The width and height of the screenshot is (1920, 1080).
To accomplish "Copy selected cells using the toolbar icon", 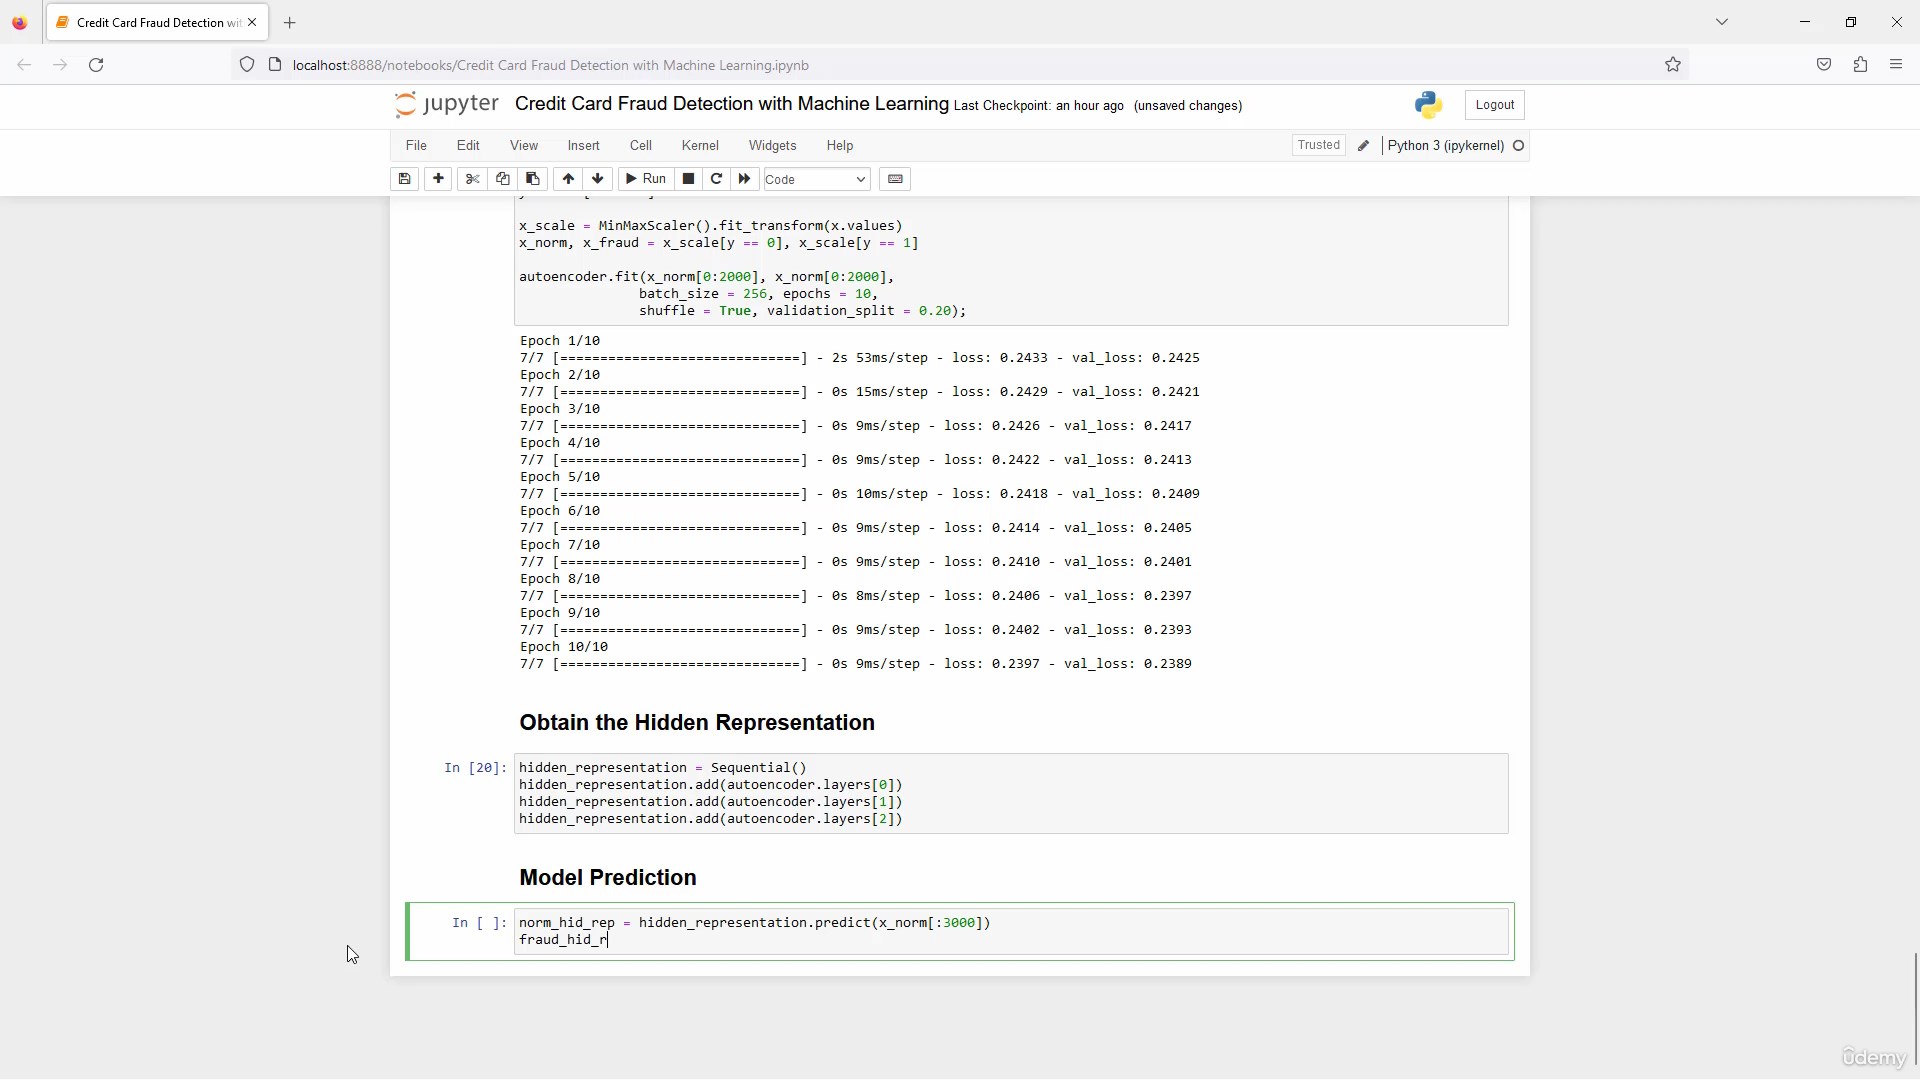I will (503, 179).
